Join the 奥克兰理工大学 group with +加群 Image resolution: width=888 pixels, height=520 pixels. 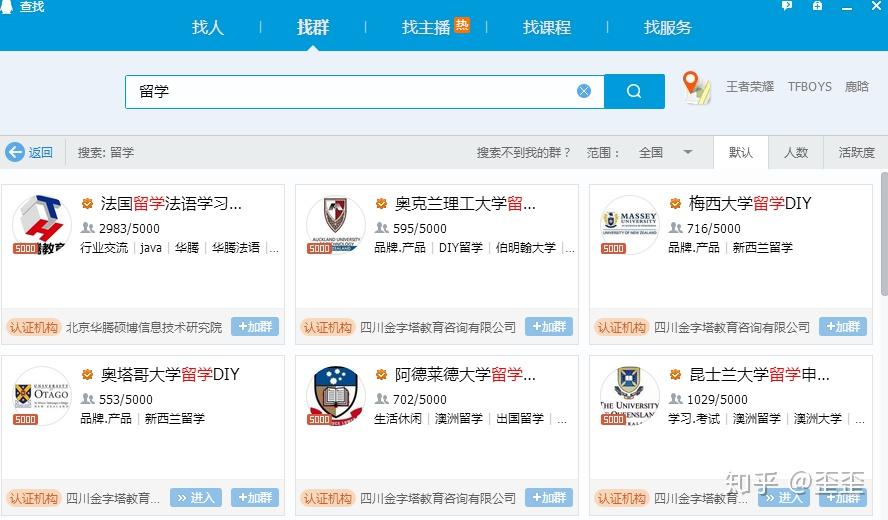(549, 327)
